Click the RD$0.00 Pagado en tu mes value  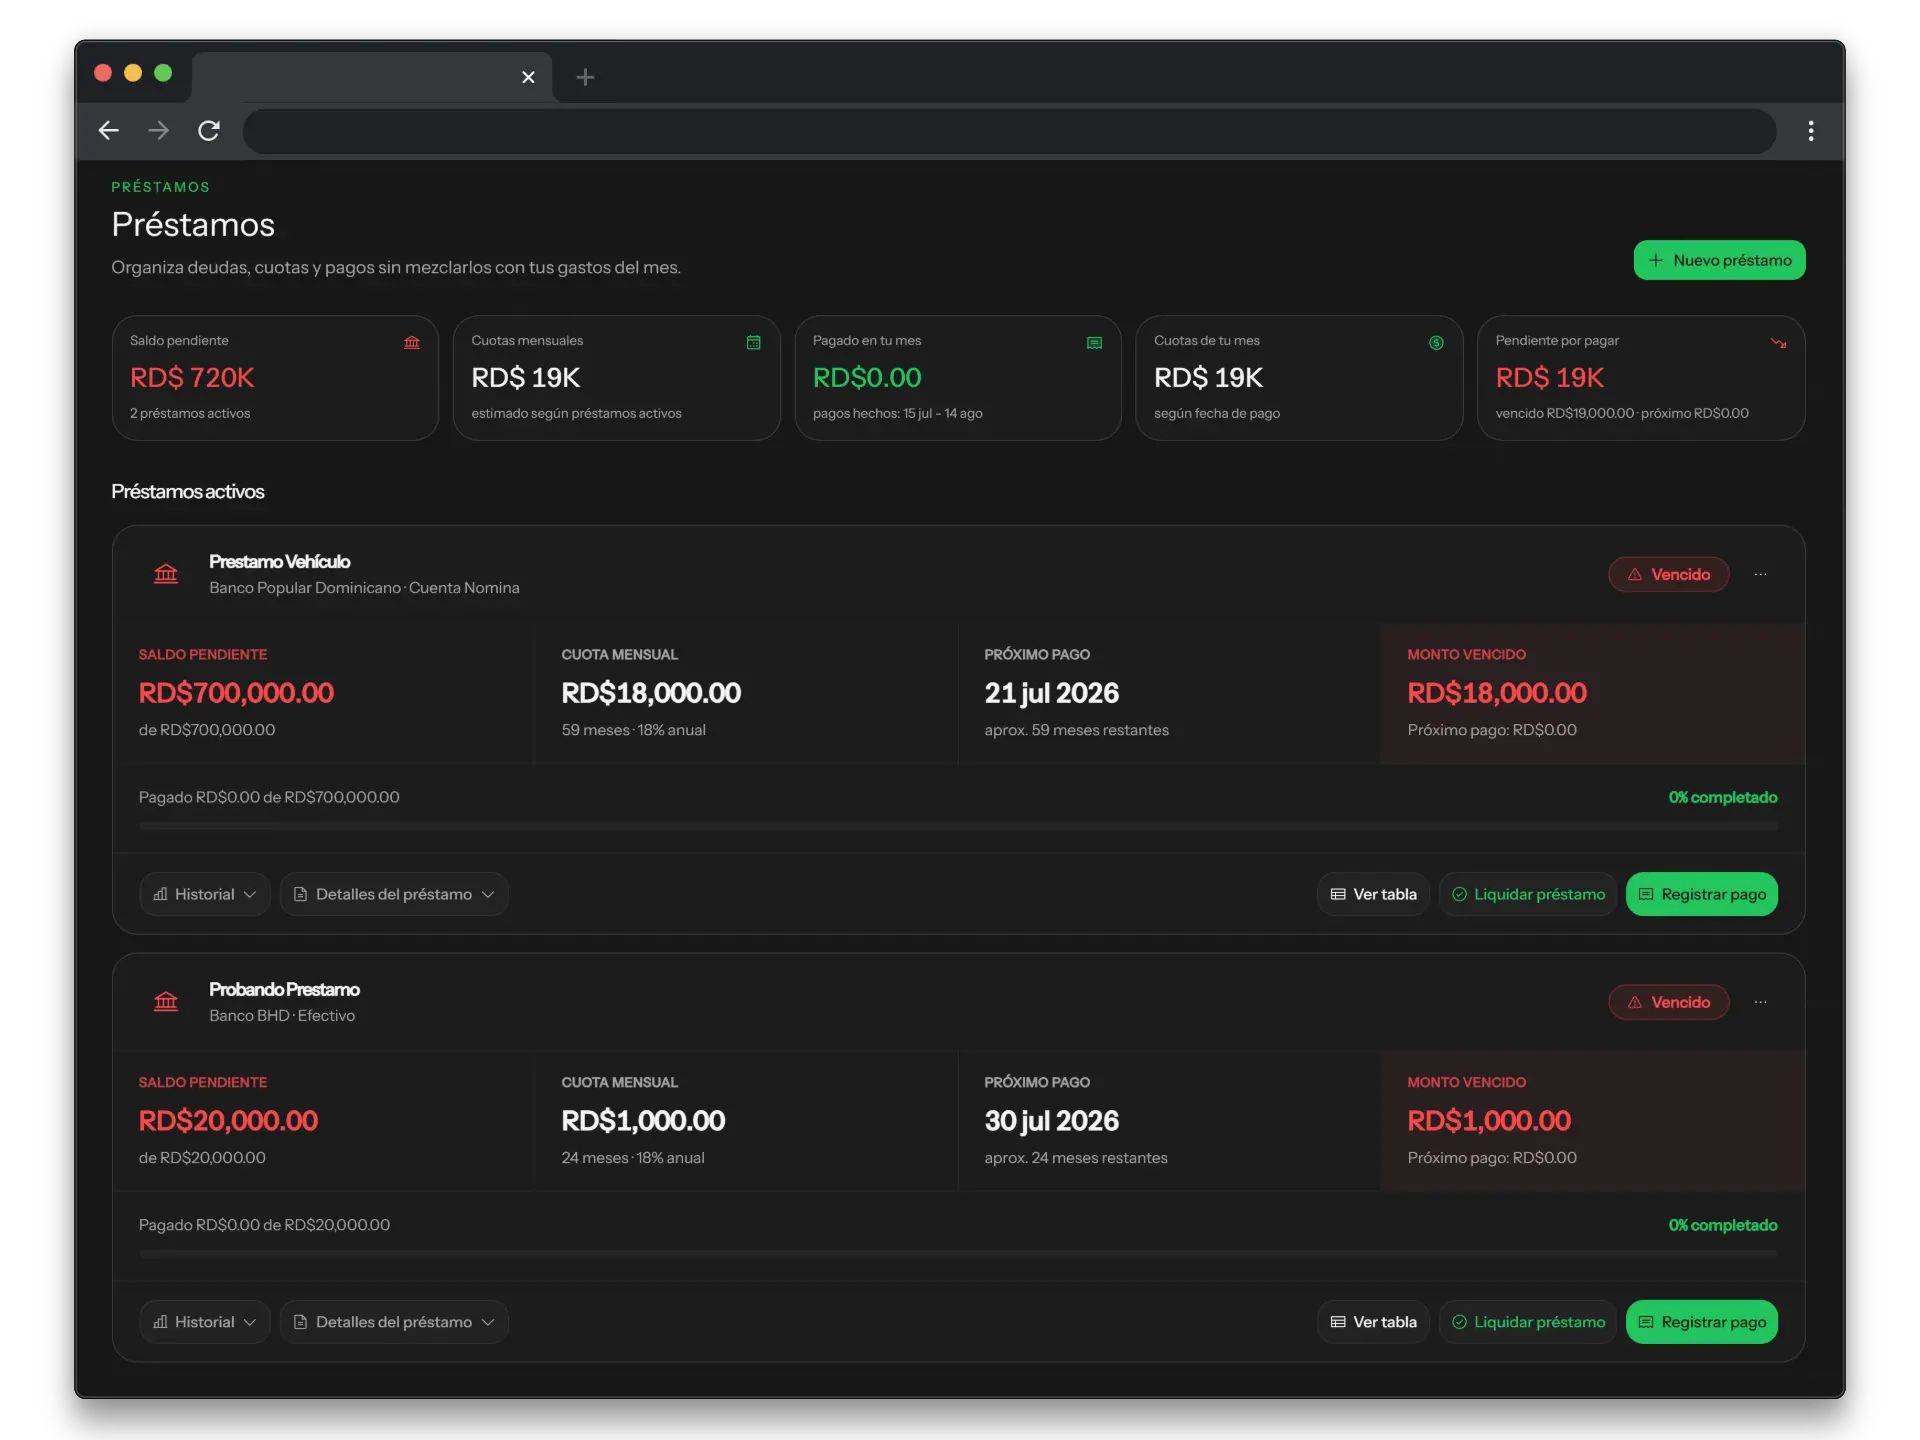pyautogui.click(x=867, y=377)
